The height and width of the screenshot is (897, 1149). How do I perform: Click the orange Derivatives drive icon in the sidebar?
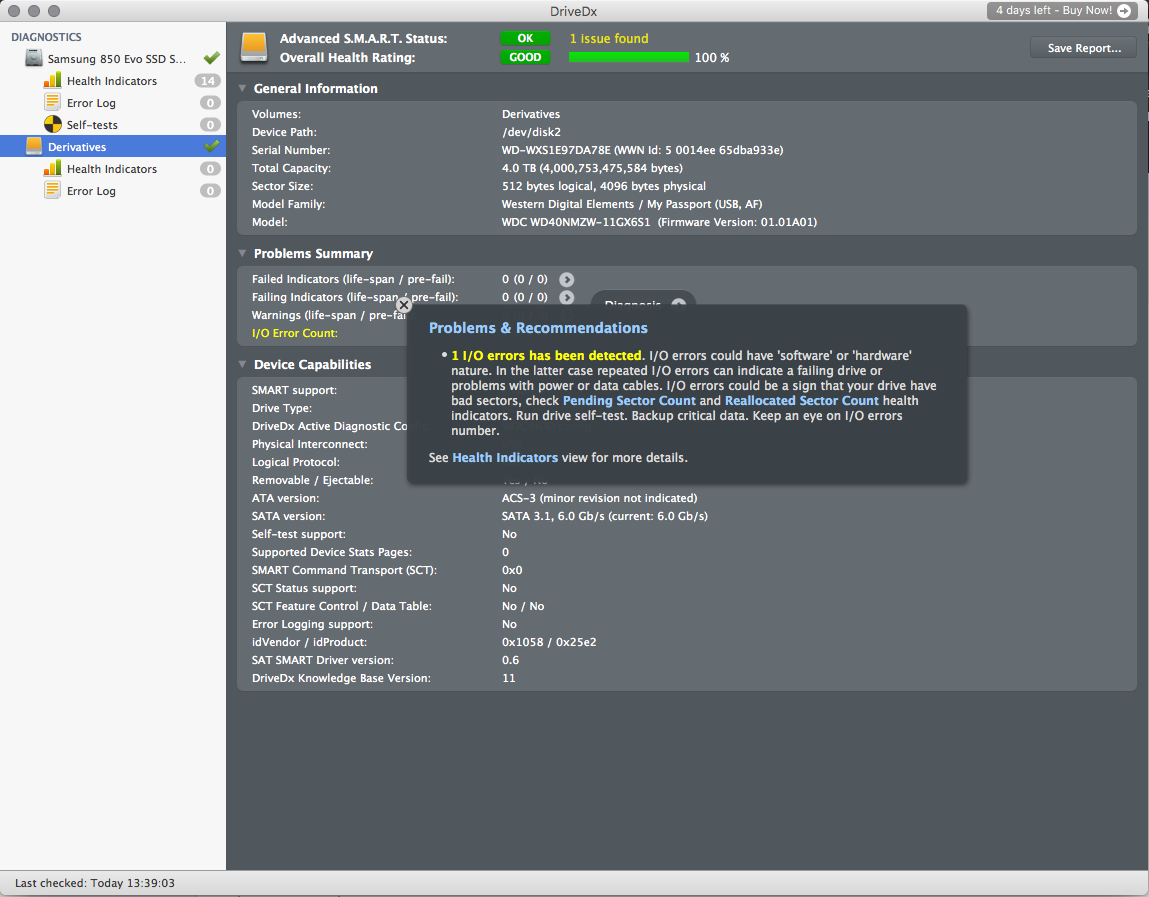[34, 147]
